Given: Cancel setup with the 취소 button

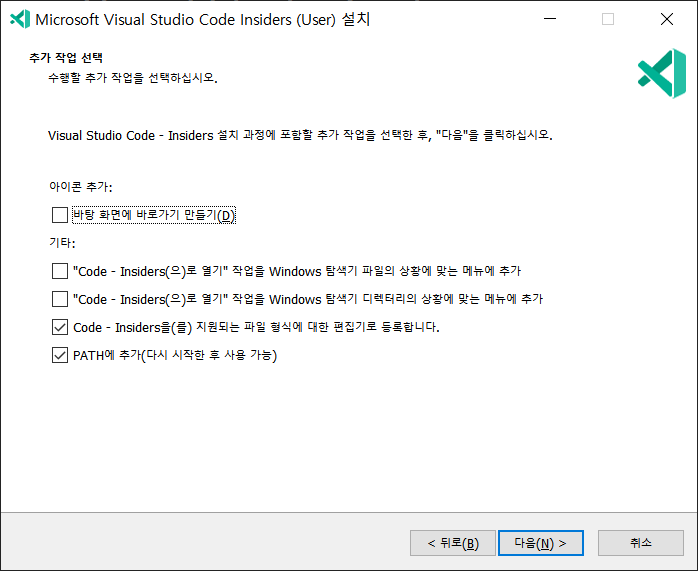Looking at the screenshot, I should (x=641, y=543).
